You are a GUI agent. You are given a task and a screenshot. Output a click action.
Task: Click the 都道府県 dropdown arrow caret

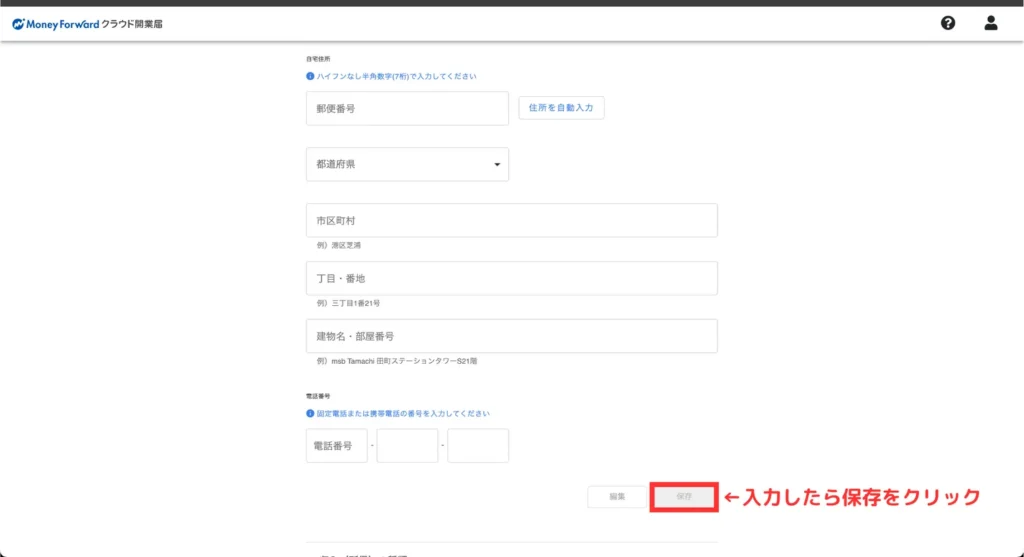click(x=497, y=165)
